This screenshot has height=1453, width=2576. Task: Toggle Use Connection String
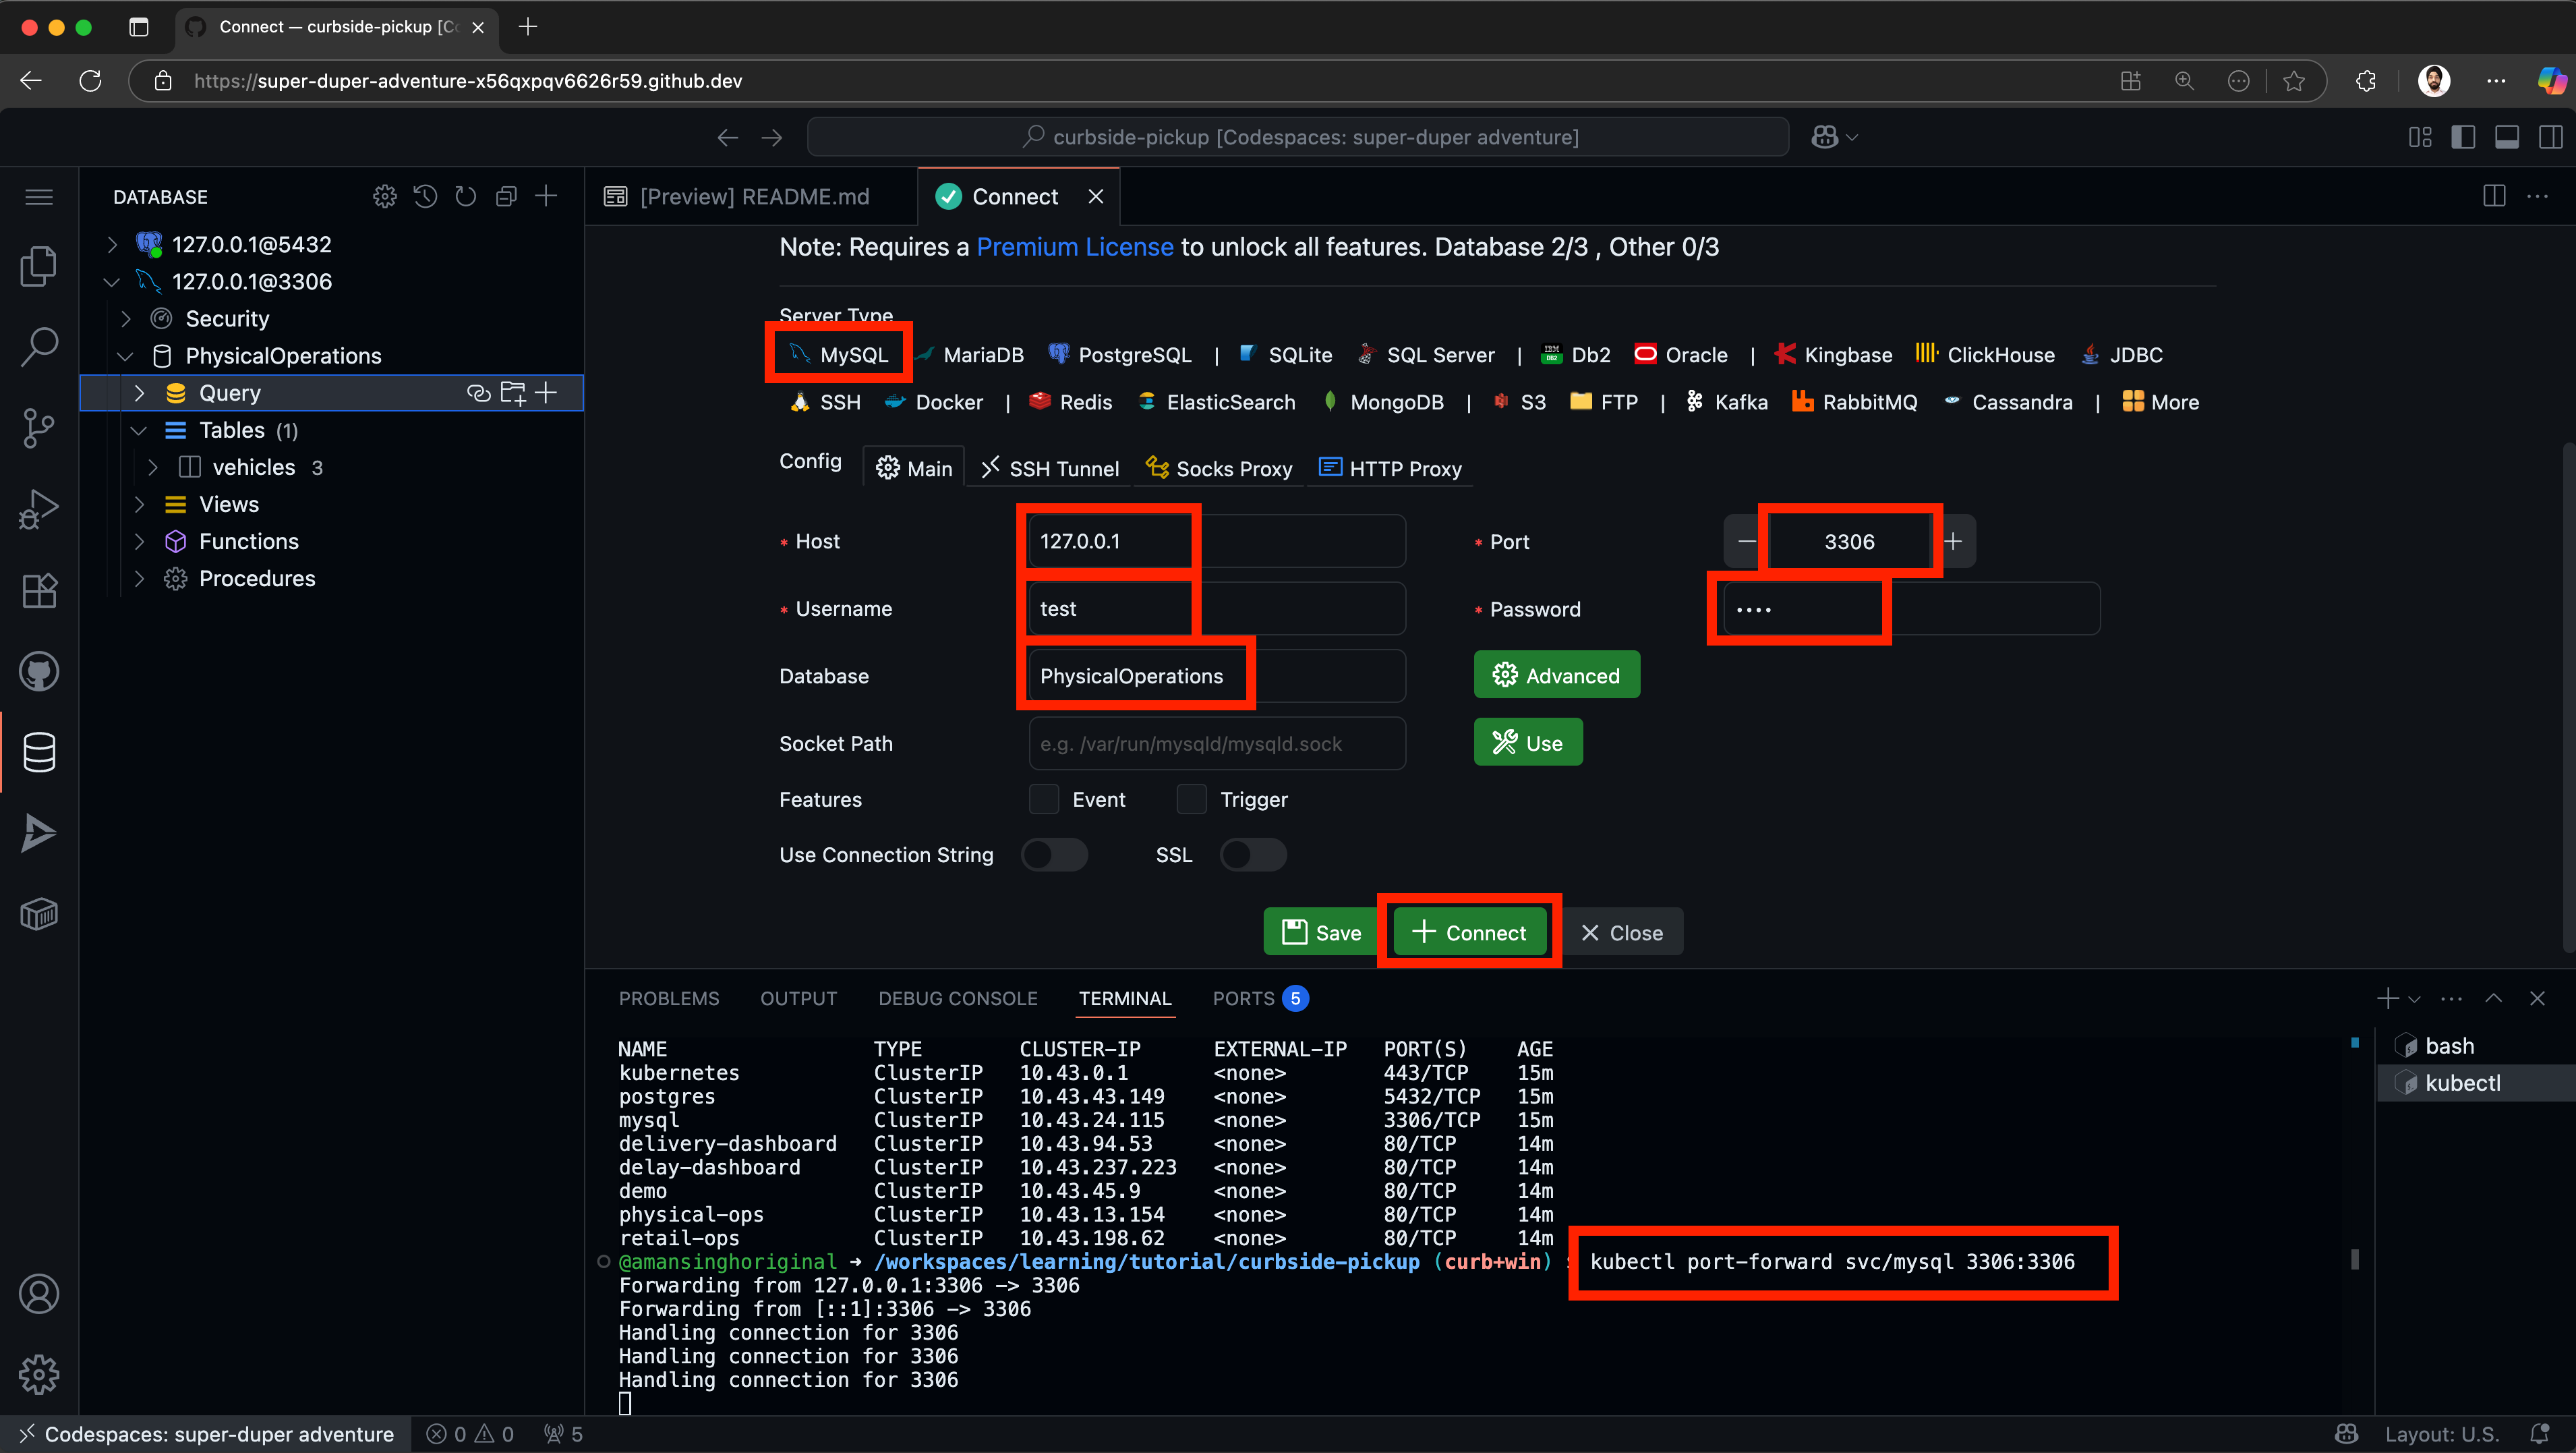pos(1054,855)
